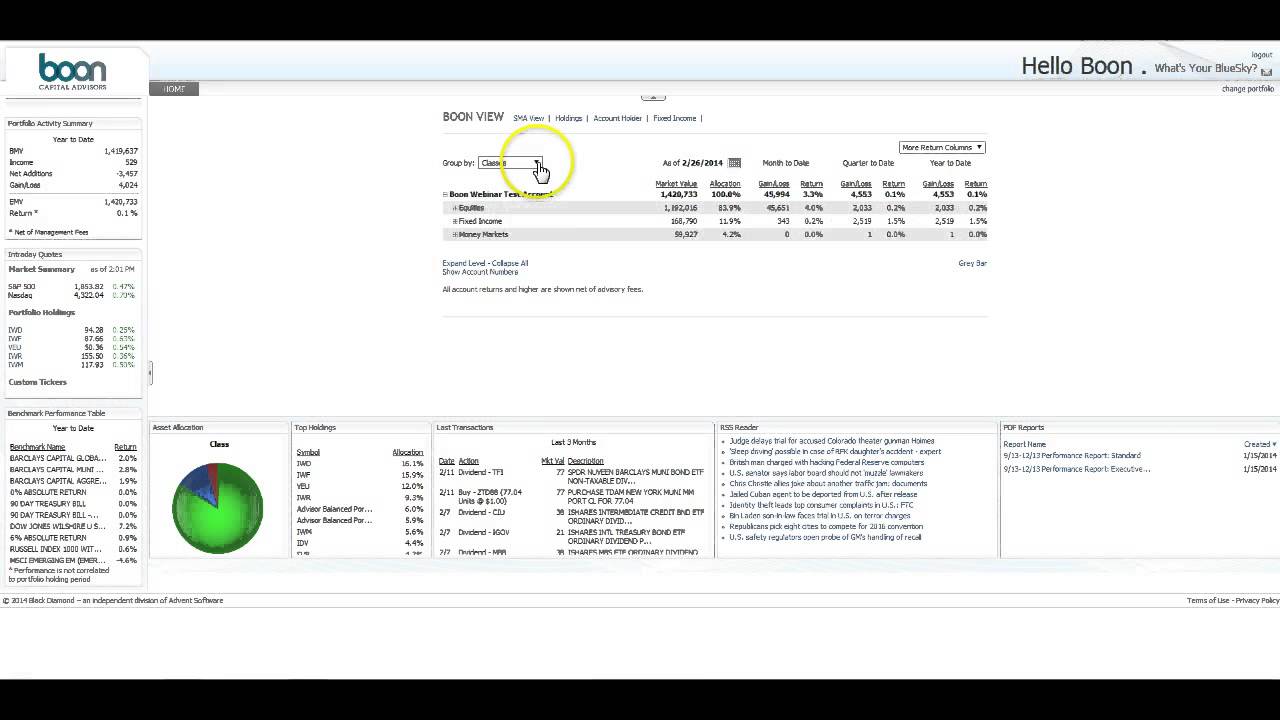
Task: Expand the Fixed Income row
Action: coord(455,221)
